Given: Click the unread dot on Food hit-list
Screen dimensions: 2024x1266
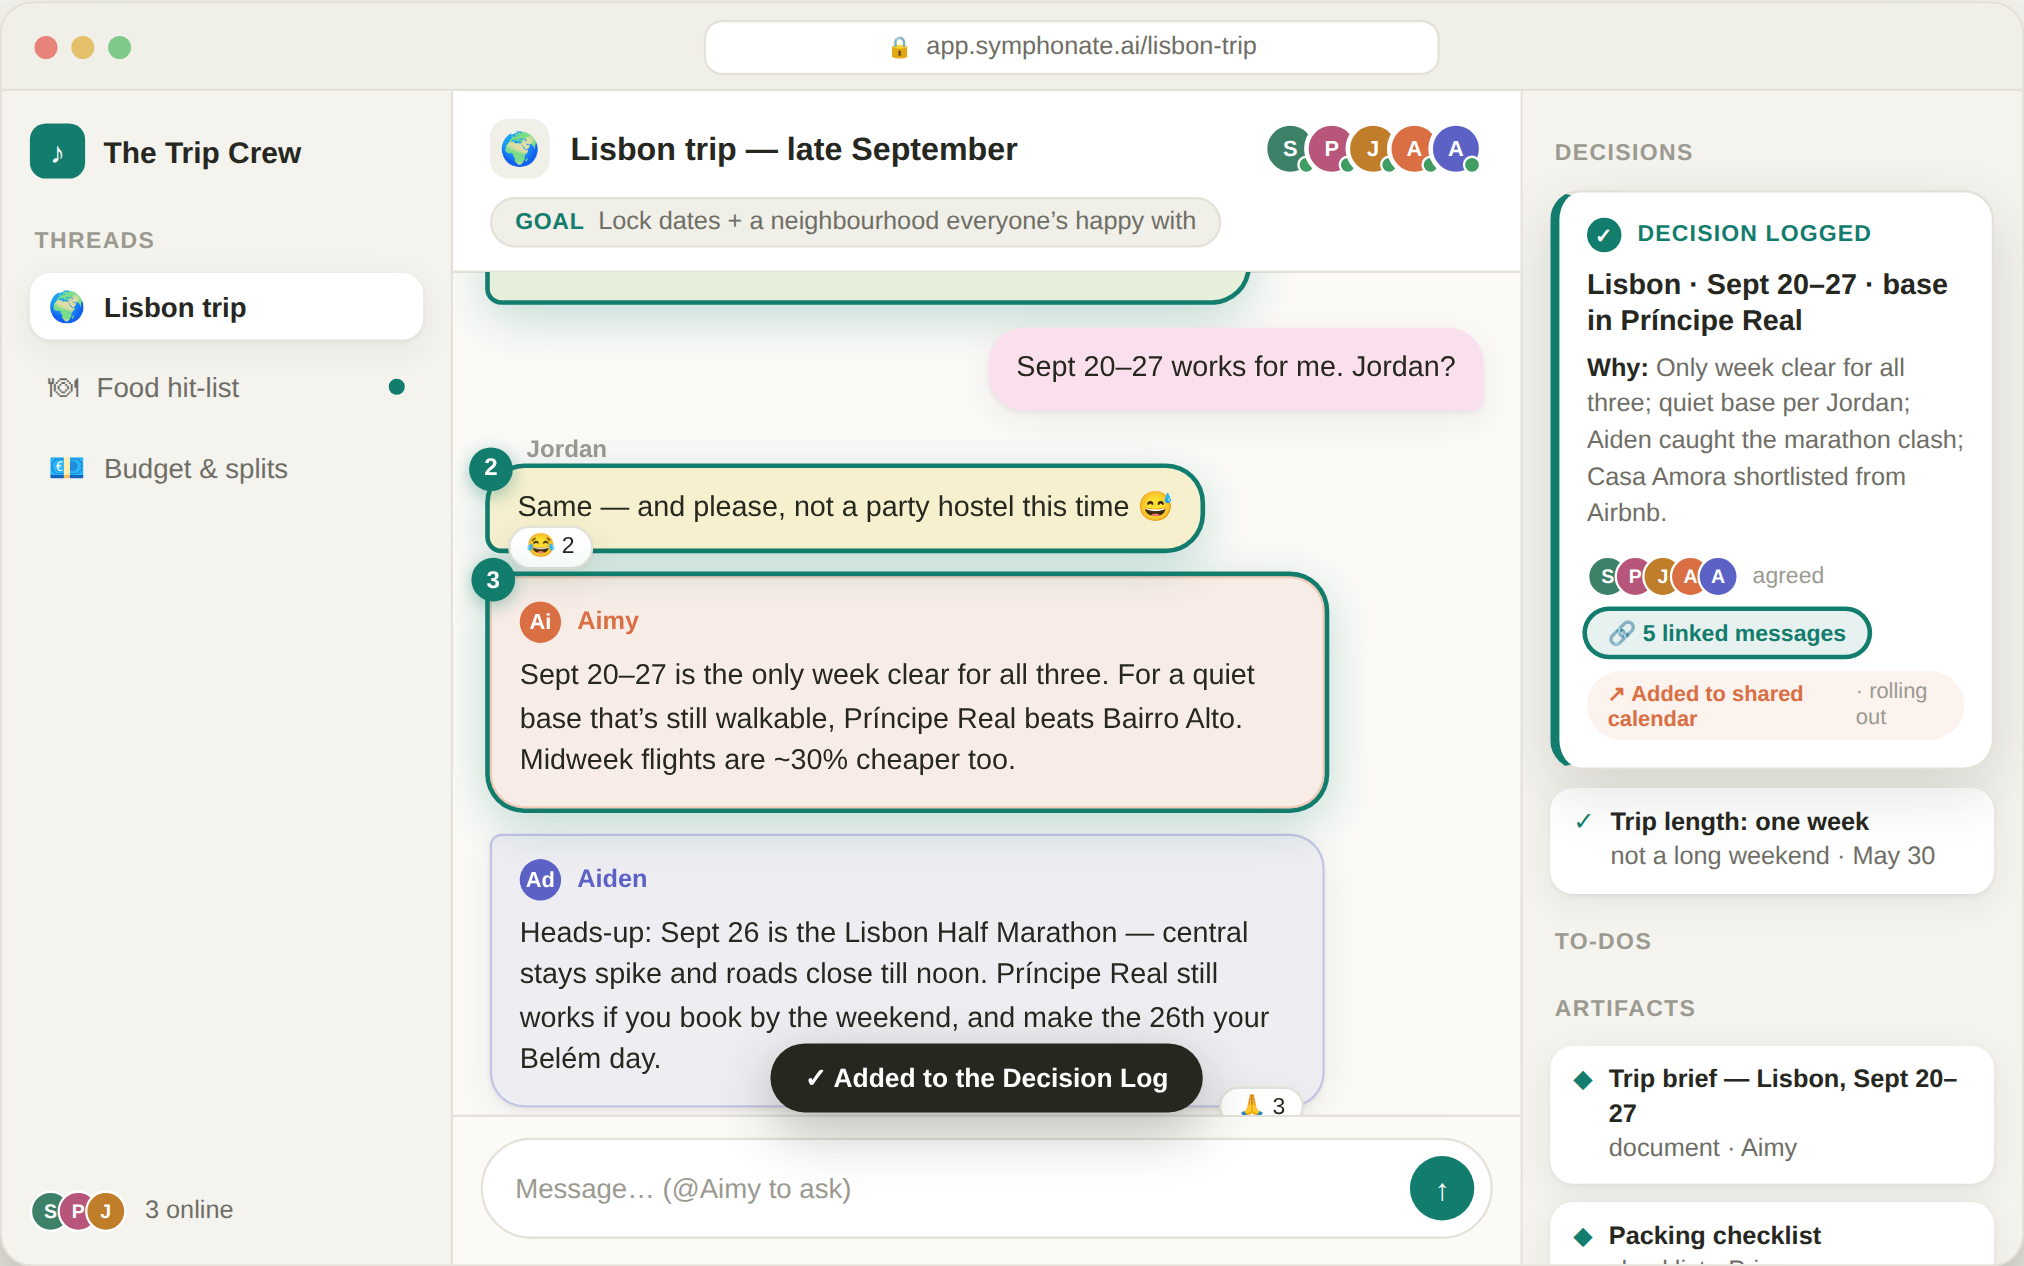Looking at the screenshot, I should click(397, 387).
